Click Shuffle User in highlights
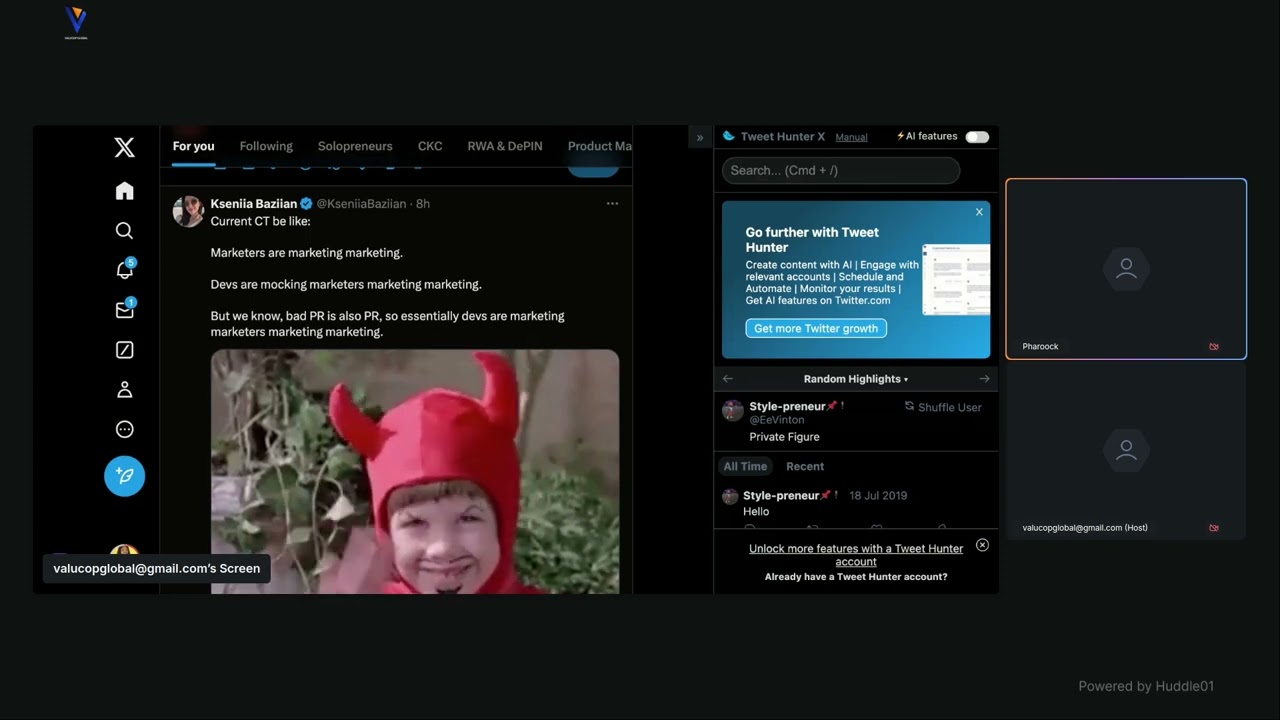 [x=943, y=407]
